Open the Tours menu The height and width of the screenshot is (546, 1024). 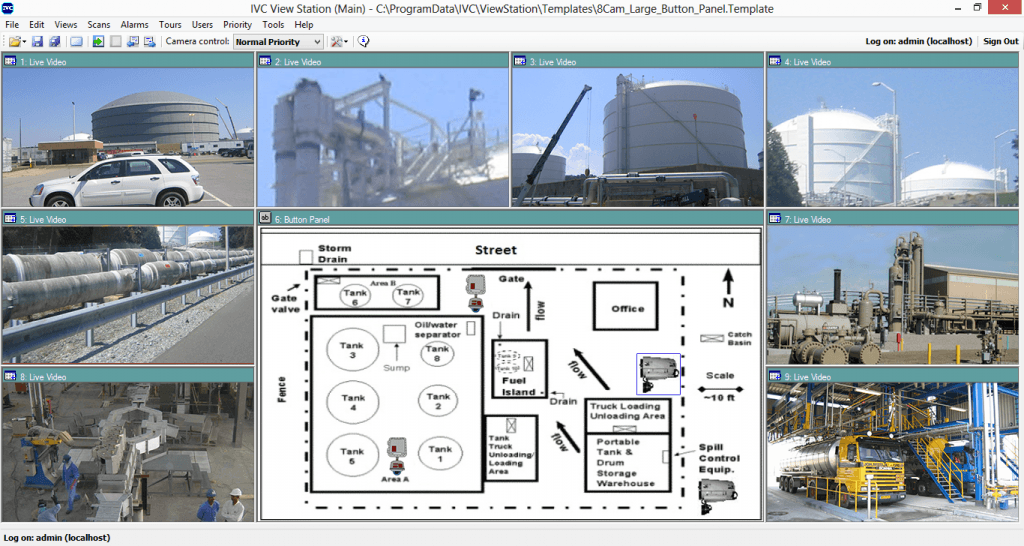pos(170,24)
